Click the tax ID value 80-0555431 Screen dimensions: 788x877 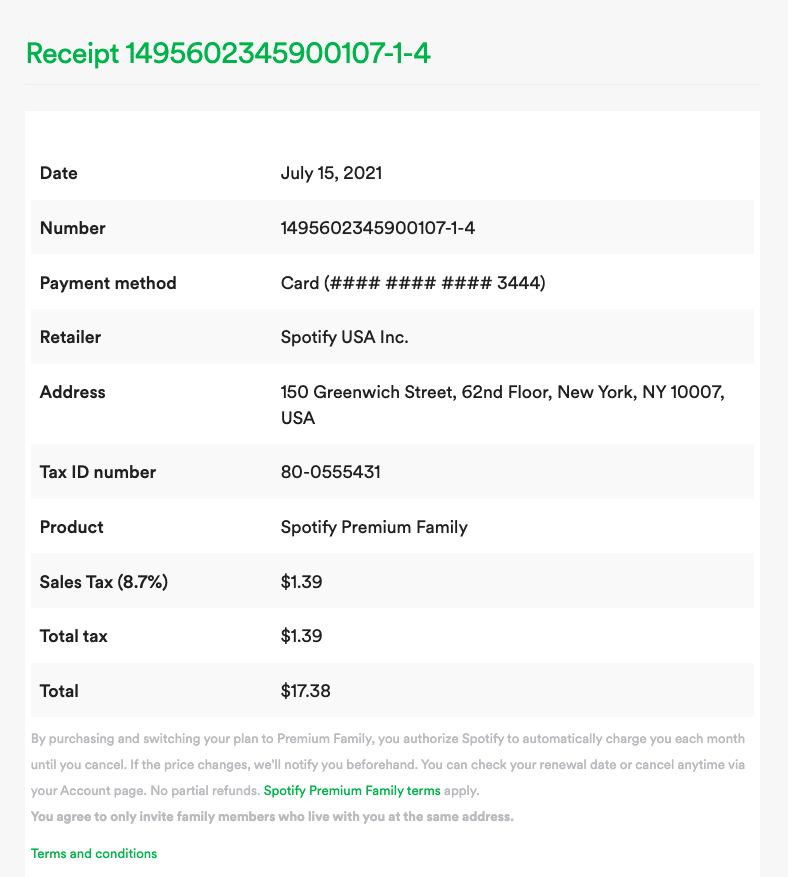click(x=331, y=471)
